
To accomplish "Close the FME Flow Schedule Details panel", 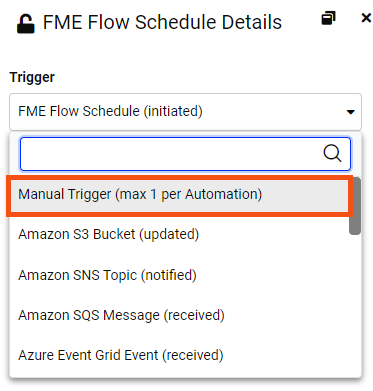I will tap(367, 18).
